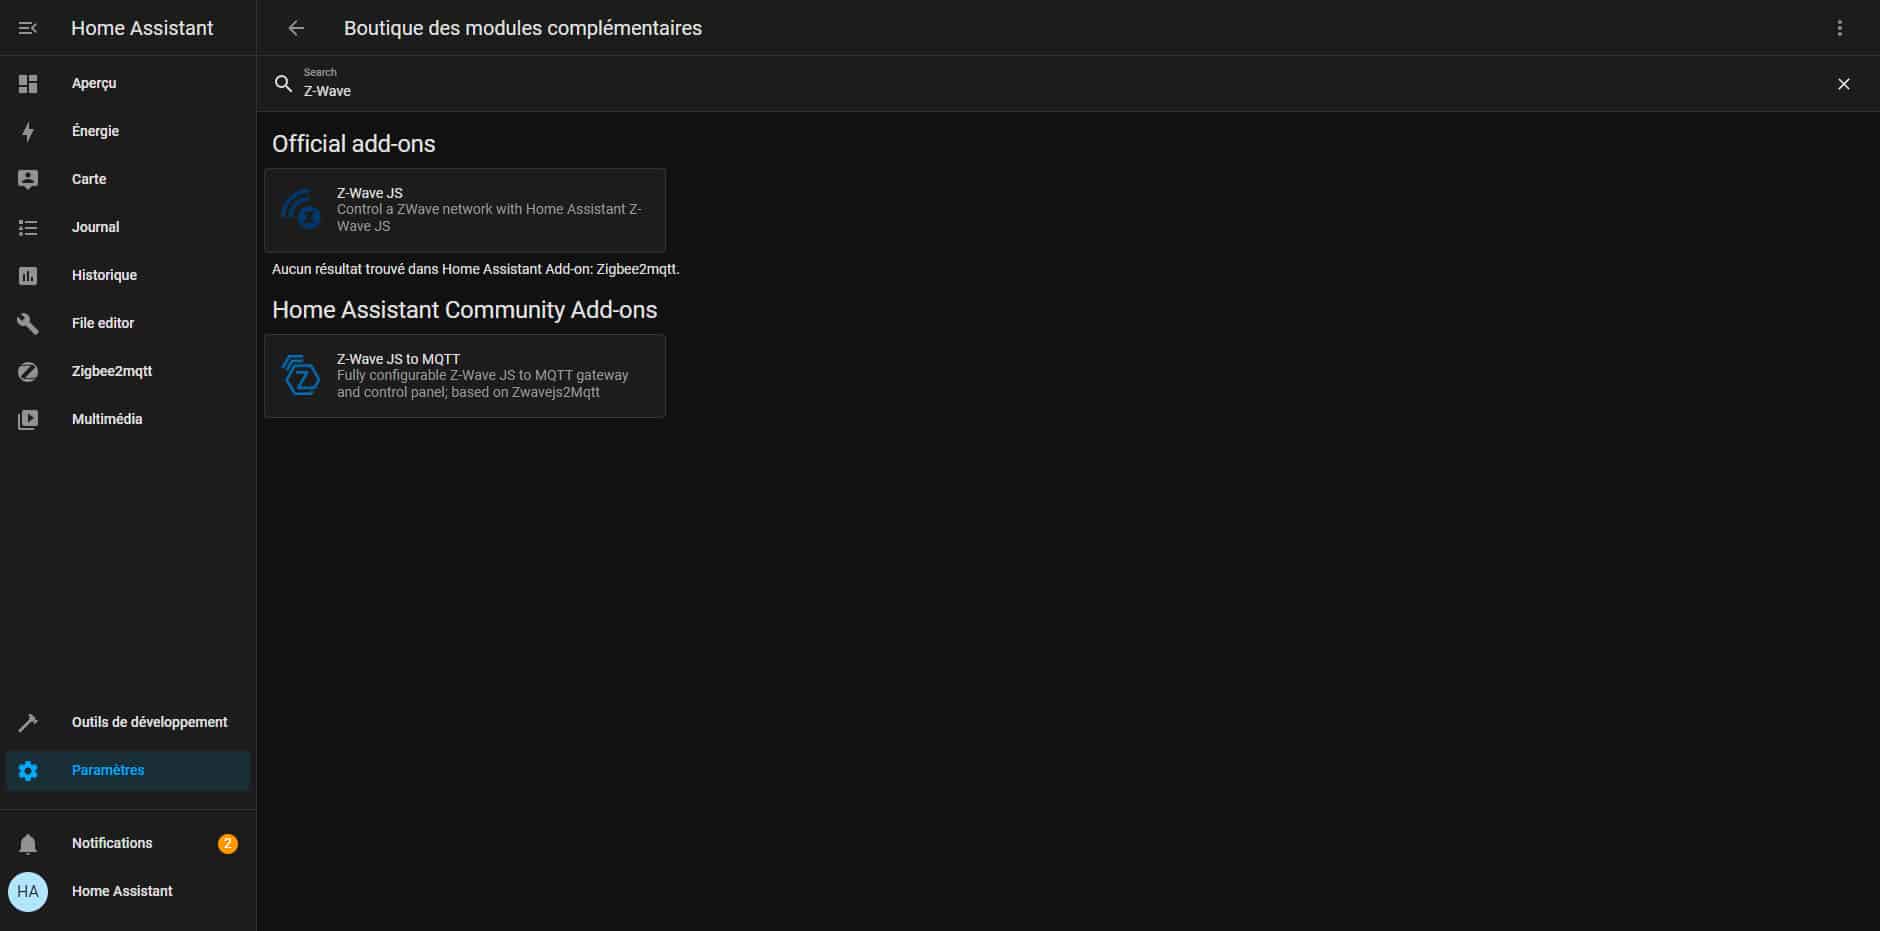Open the Énergie menu item
Viewport: 1880px width, 931px height.
(x=128, y=132)
